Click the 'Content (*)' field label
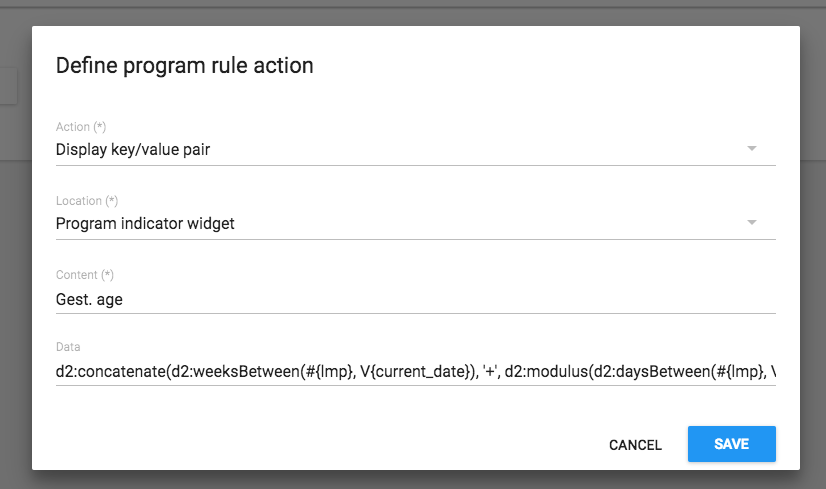The height and width of the screenshot is (489, 826). tap(85, 275)
